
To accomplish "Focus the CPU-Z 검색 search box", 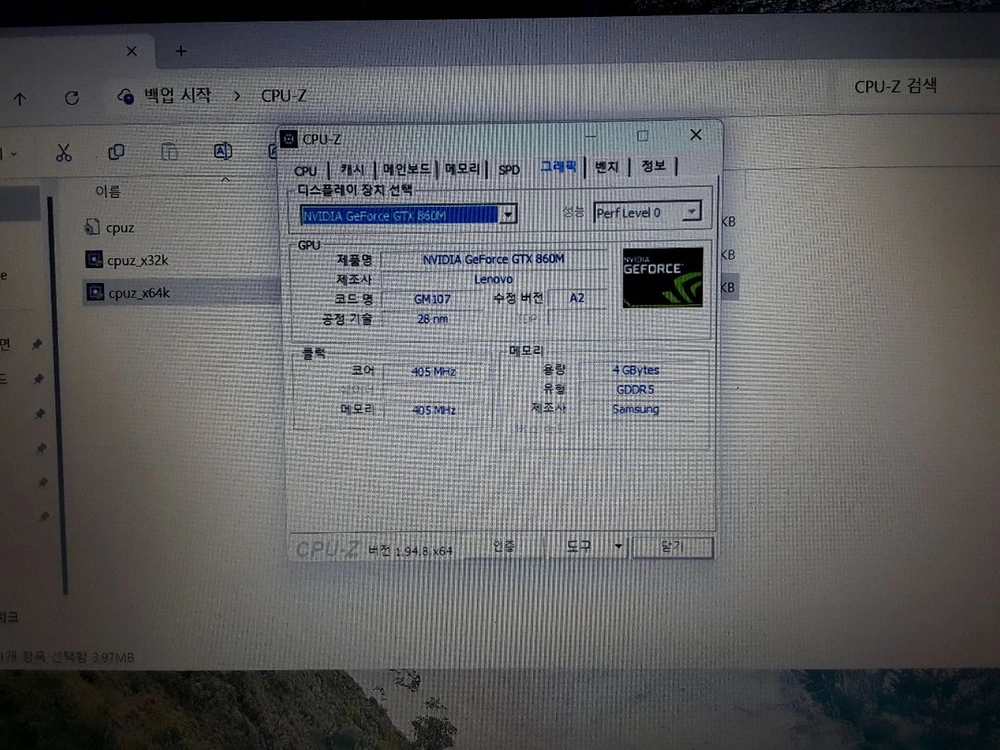I will point(895,86).
